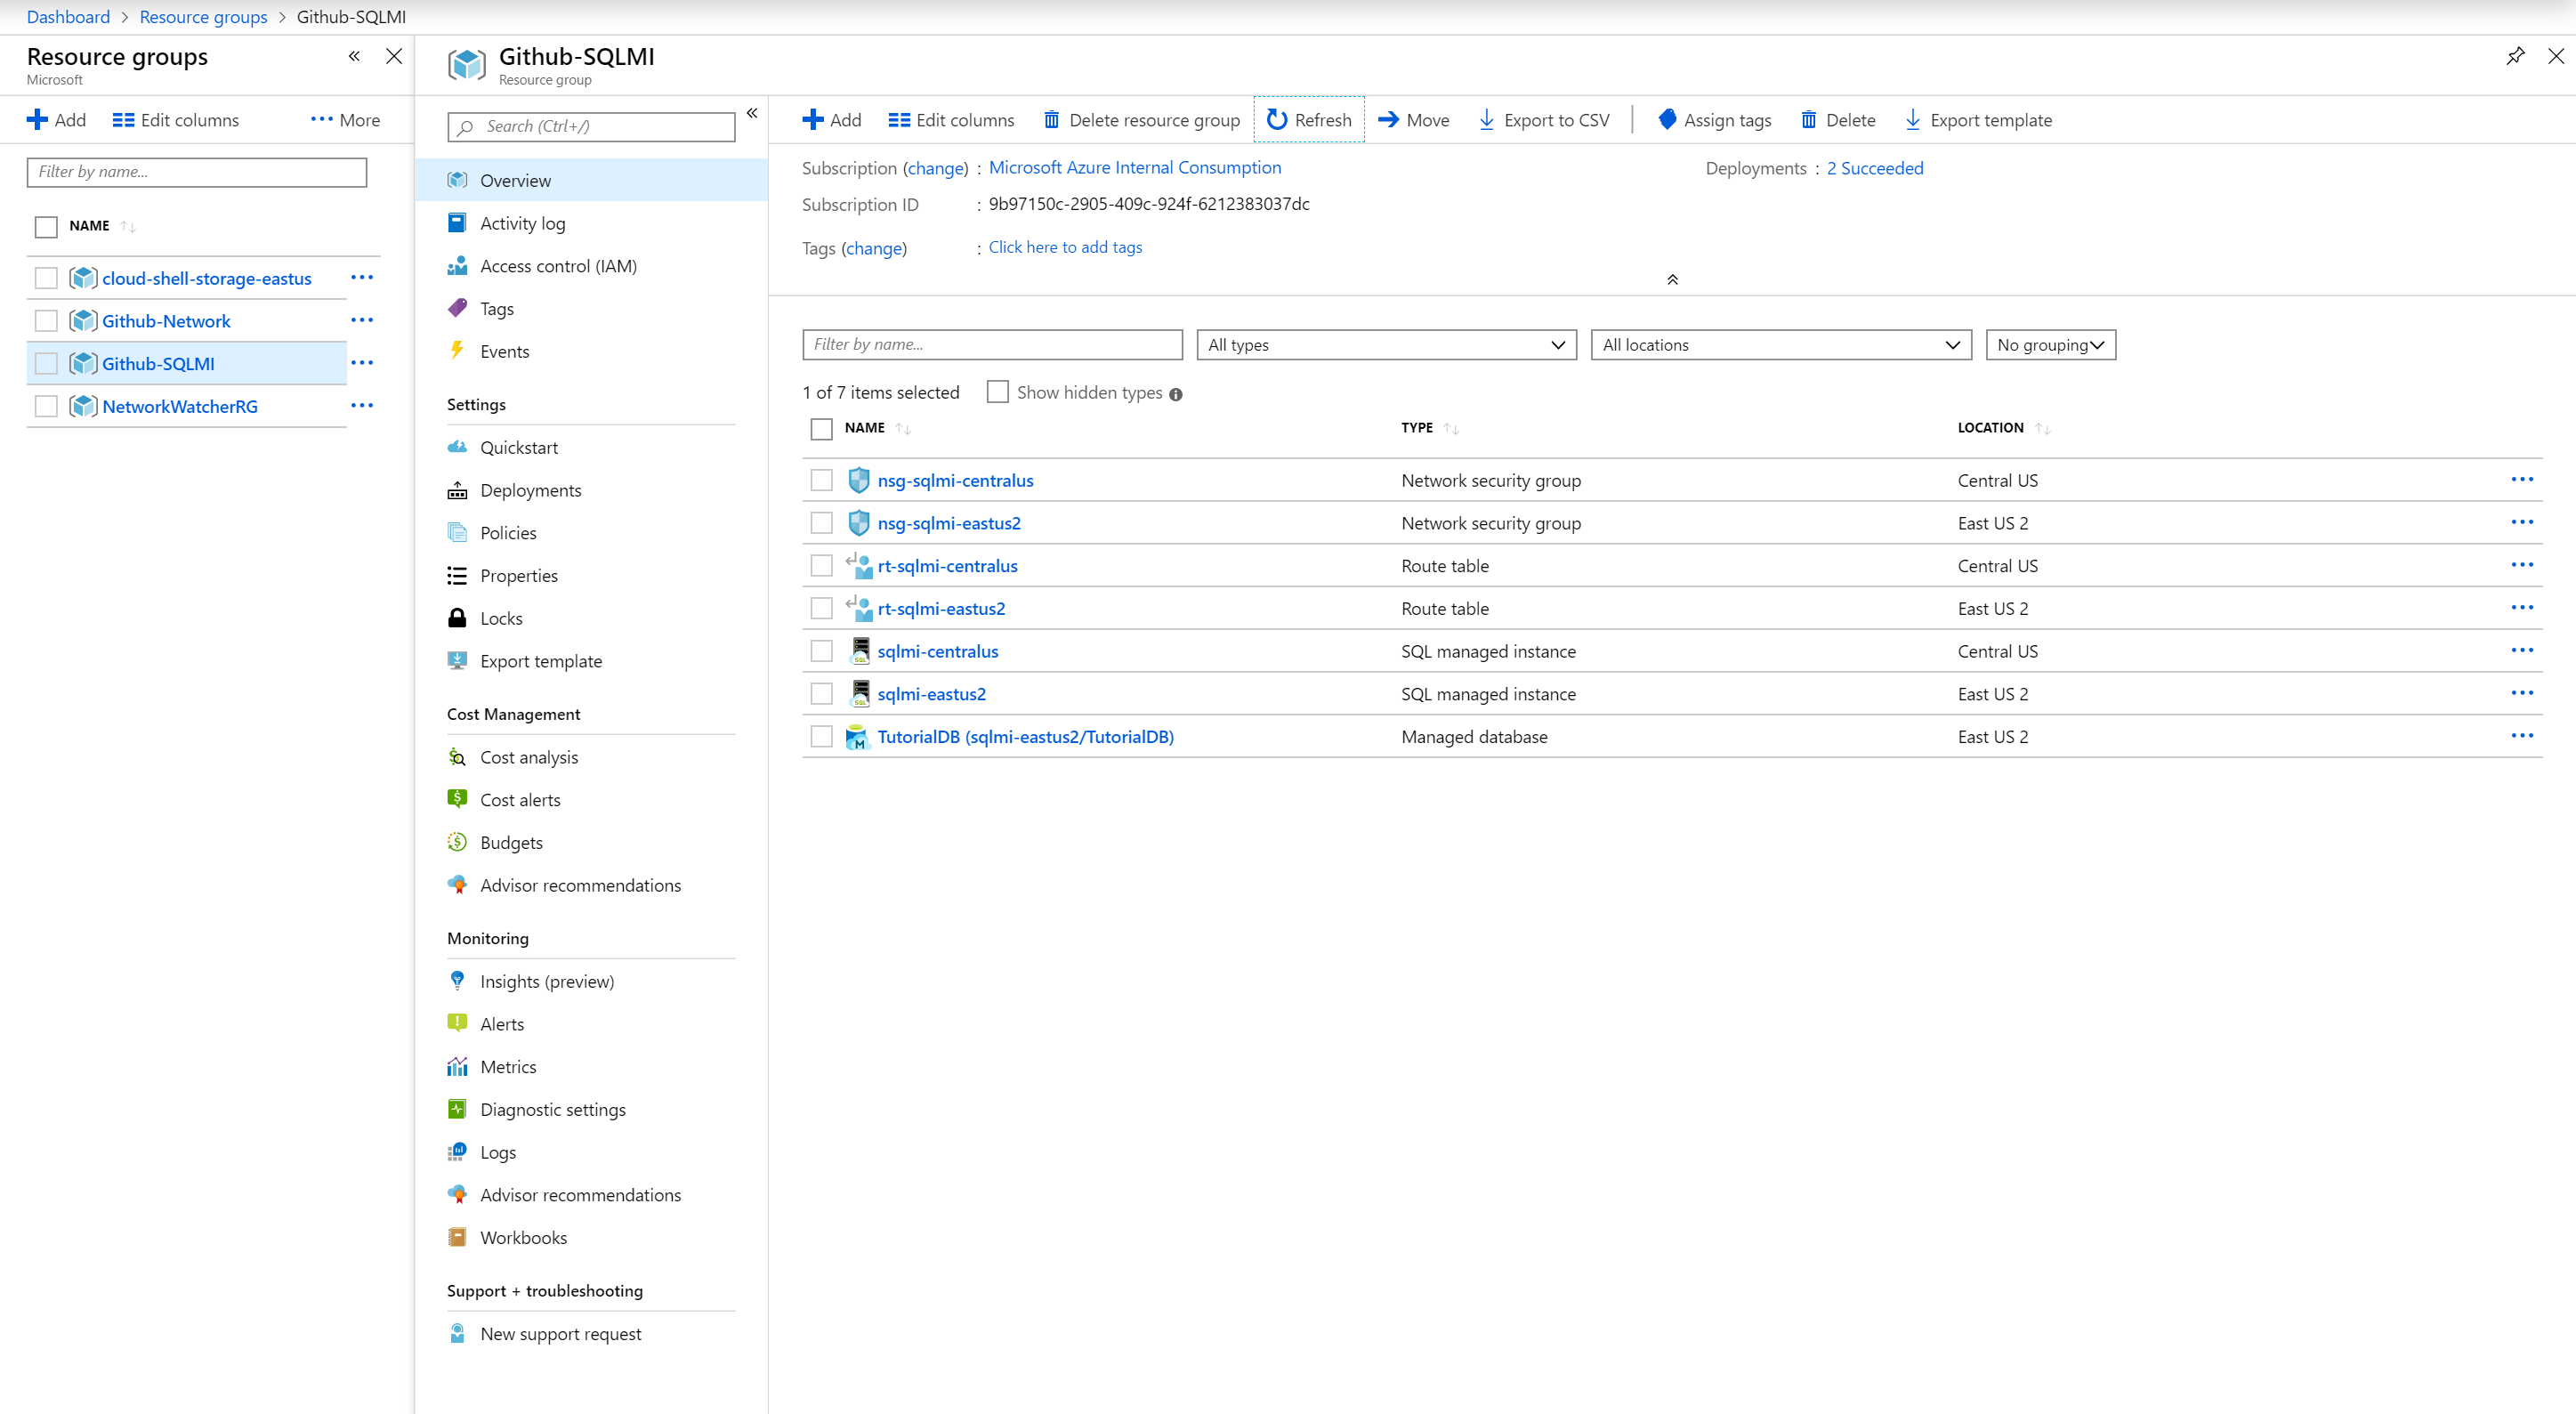This screenshot has width=2576, height=1414.
Task: Click the Github-SQLMI resource group cube icon
Action: pos(83,363)
